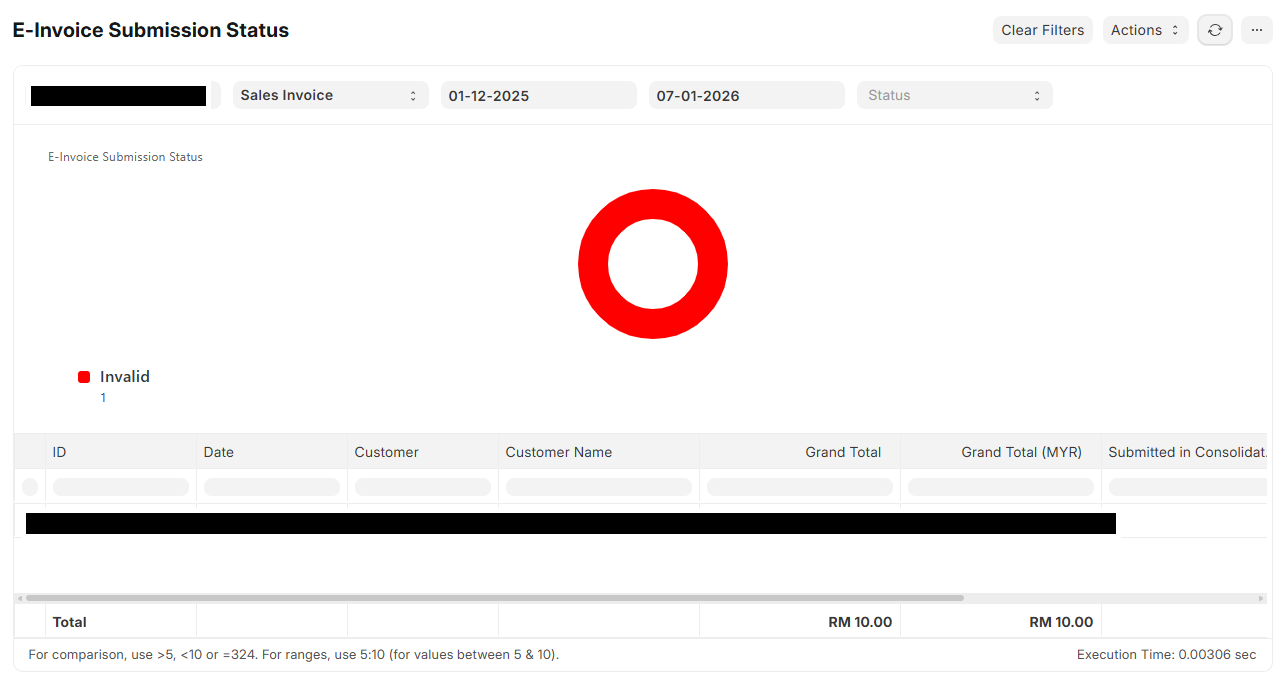Open the three-dots more options menu
The height and width of the screenshot is (683, 1283).
1257,30
